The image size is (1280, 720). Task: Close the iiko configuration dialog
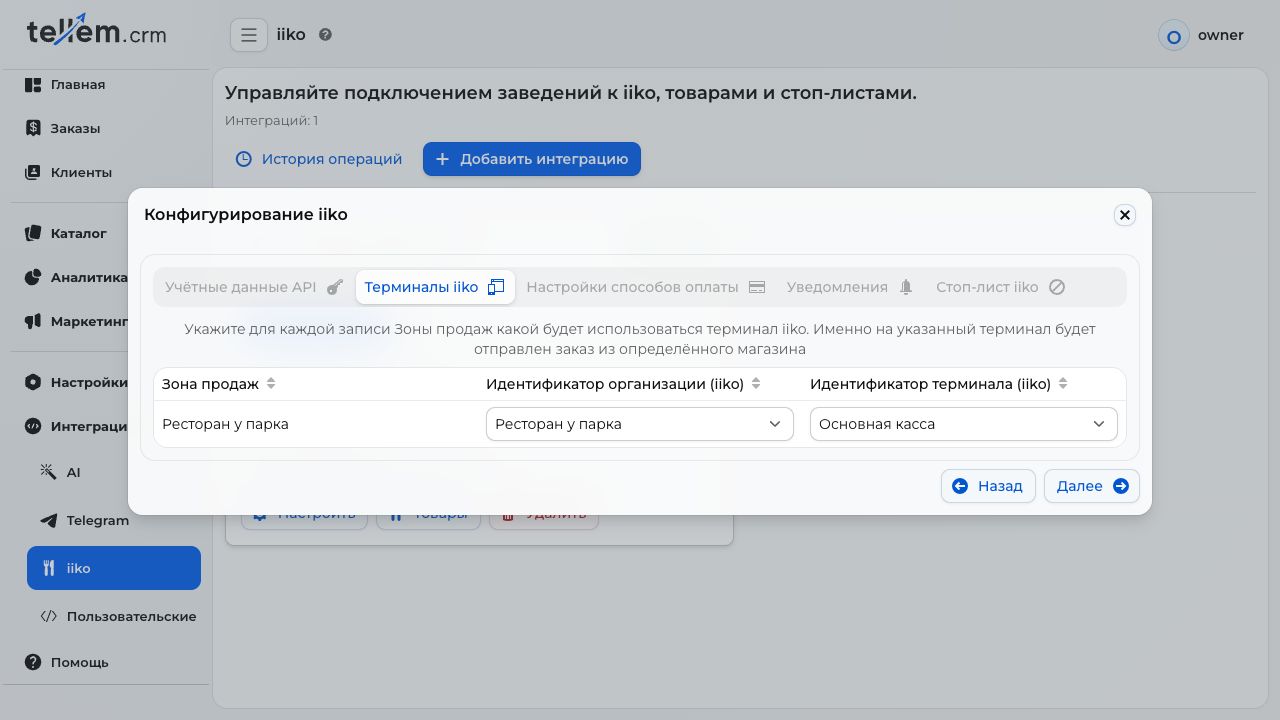click(1125, 215)
